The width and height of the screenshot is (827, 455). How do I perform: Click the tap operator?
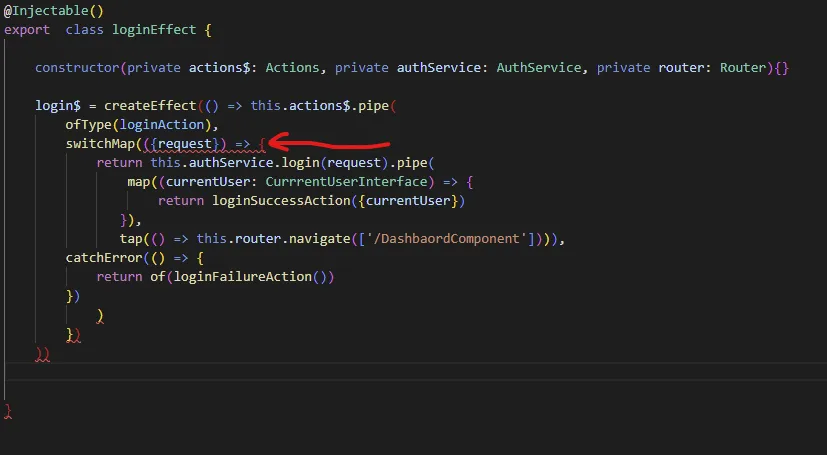(x=131, y=238)
